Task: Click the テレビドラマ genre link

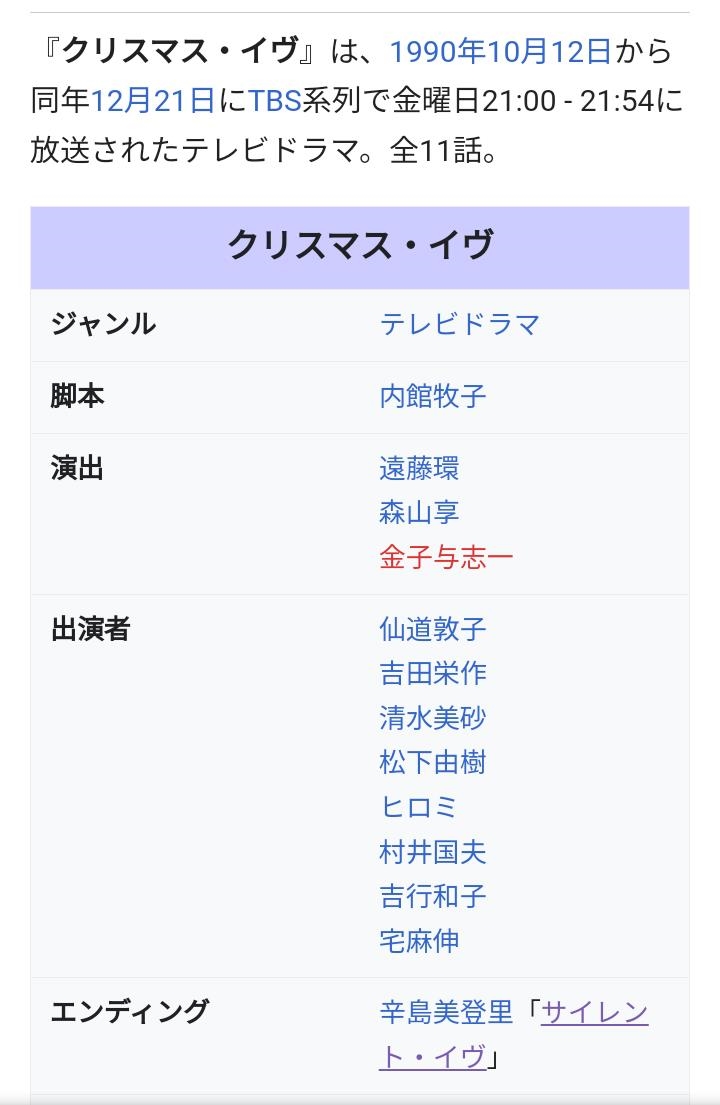Action: coord(460,324)
